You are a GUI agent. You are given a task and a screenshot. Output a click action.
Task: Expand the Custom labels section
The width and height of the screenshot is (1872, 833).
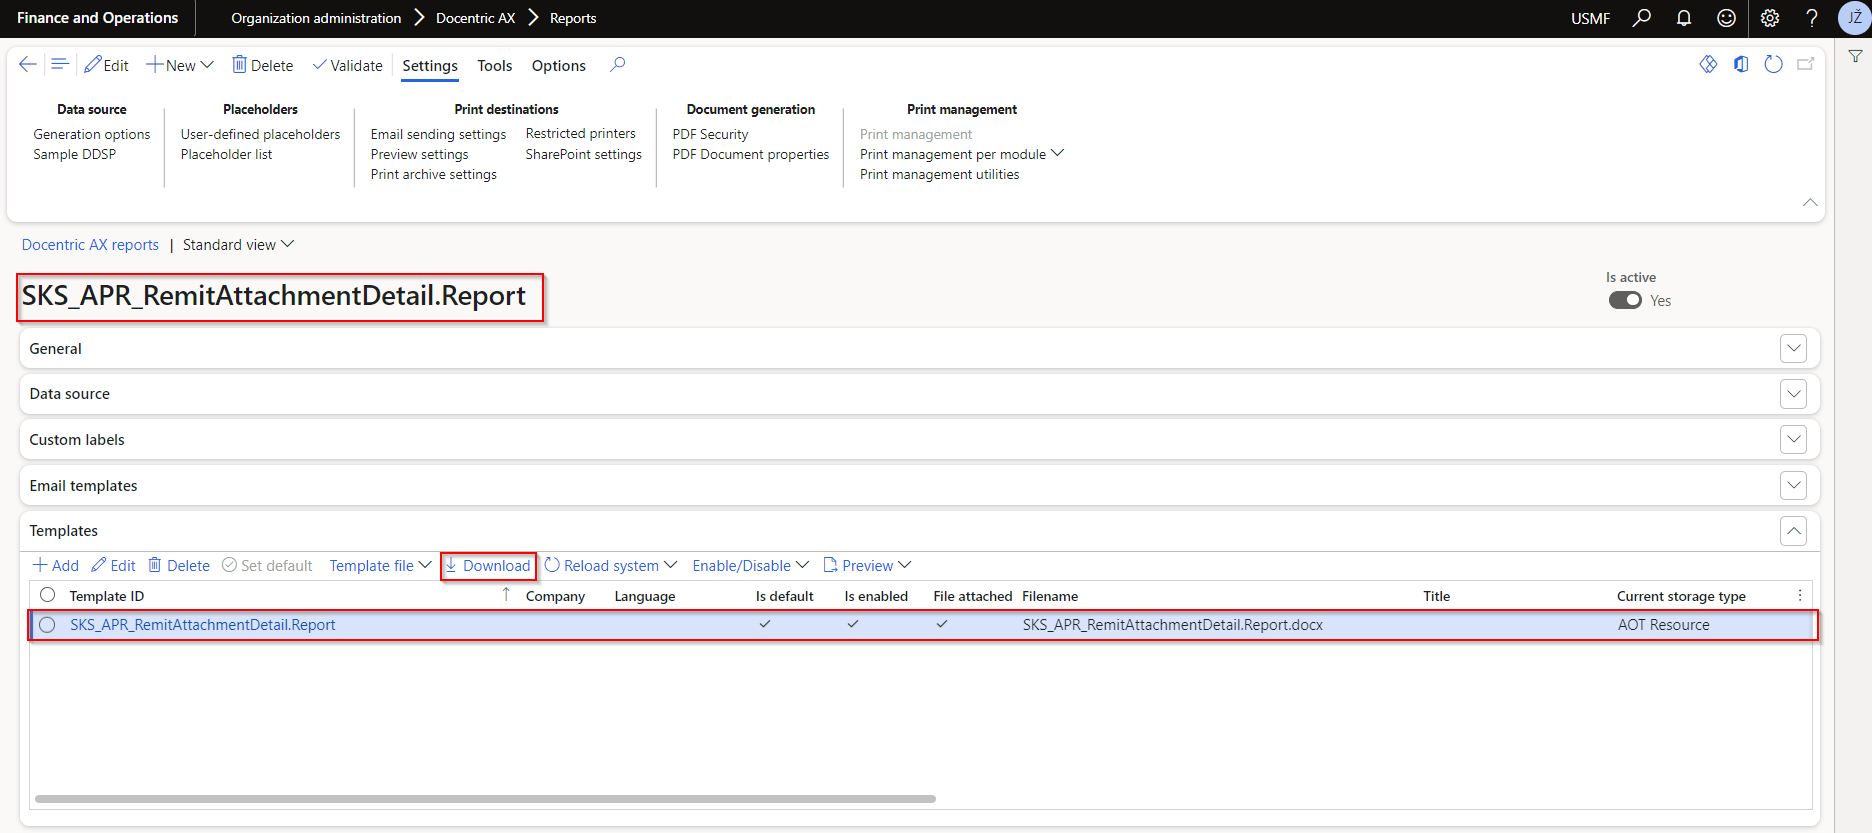1794,439
